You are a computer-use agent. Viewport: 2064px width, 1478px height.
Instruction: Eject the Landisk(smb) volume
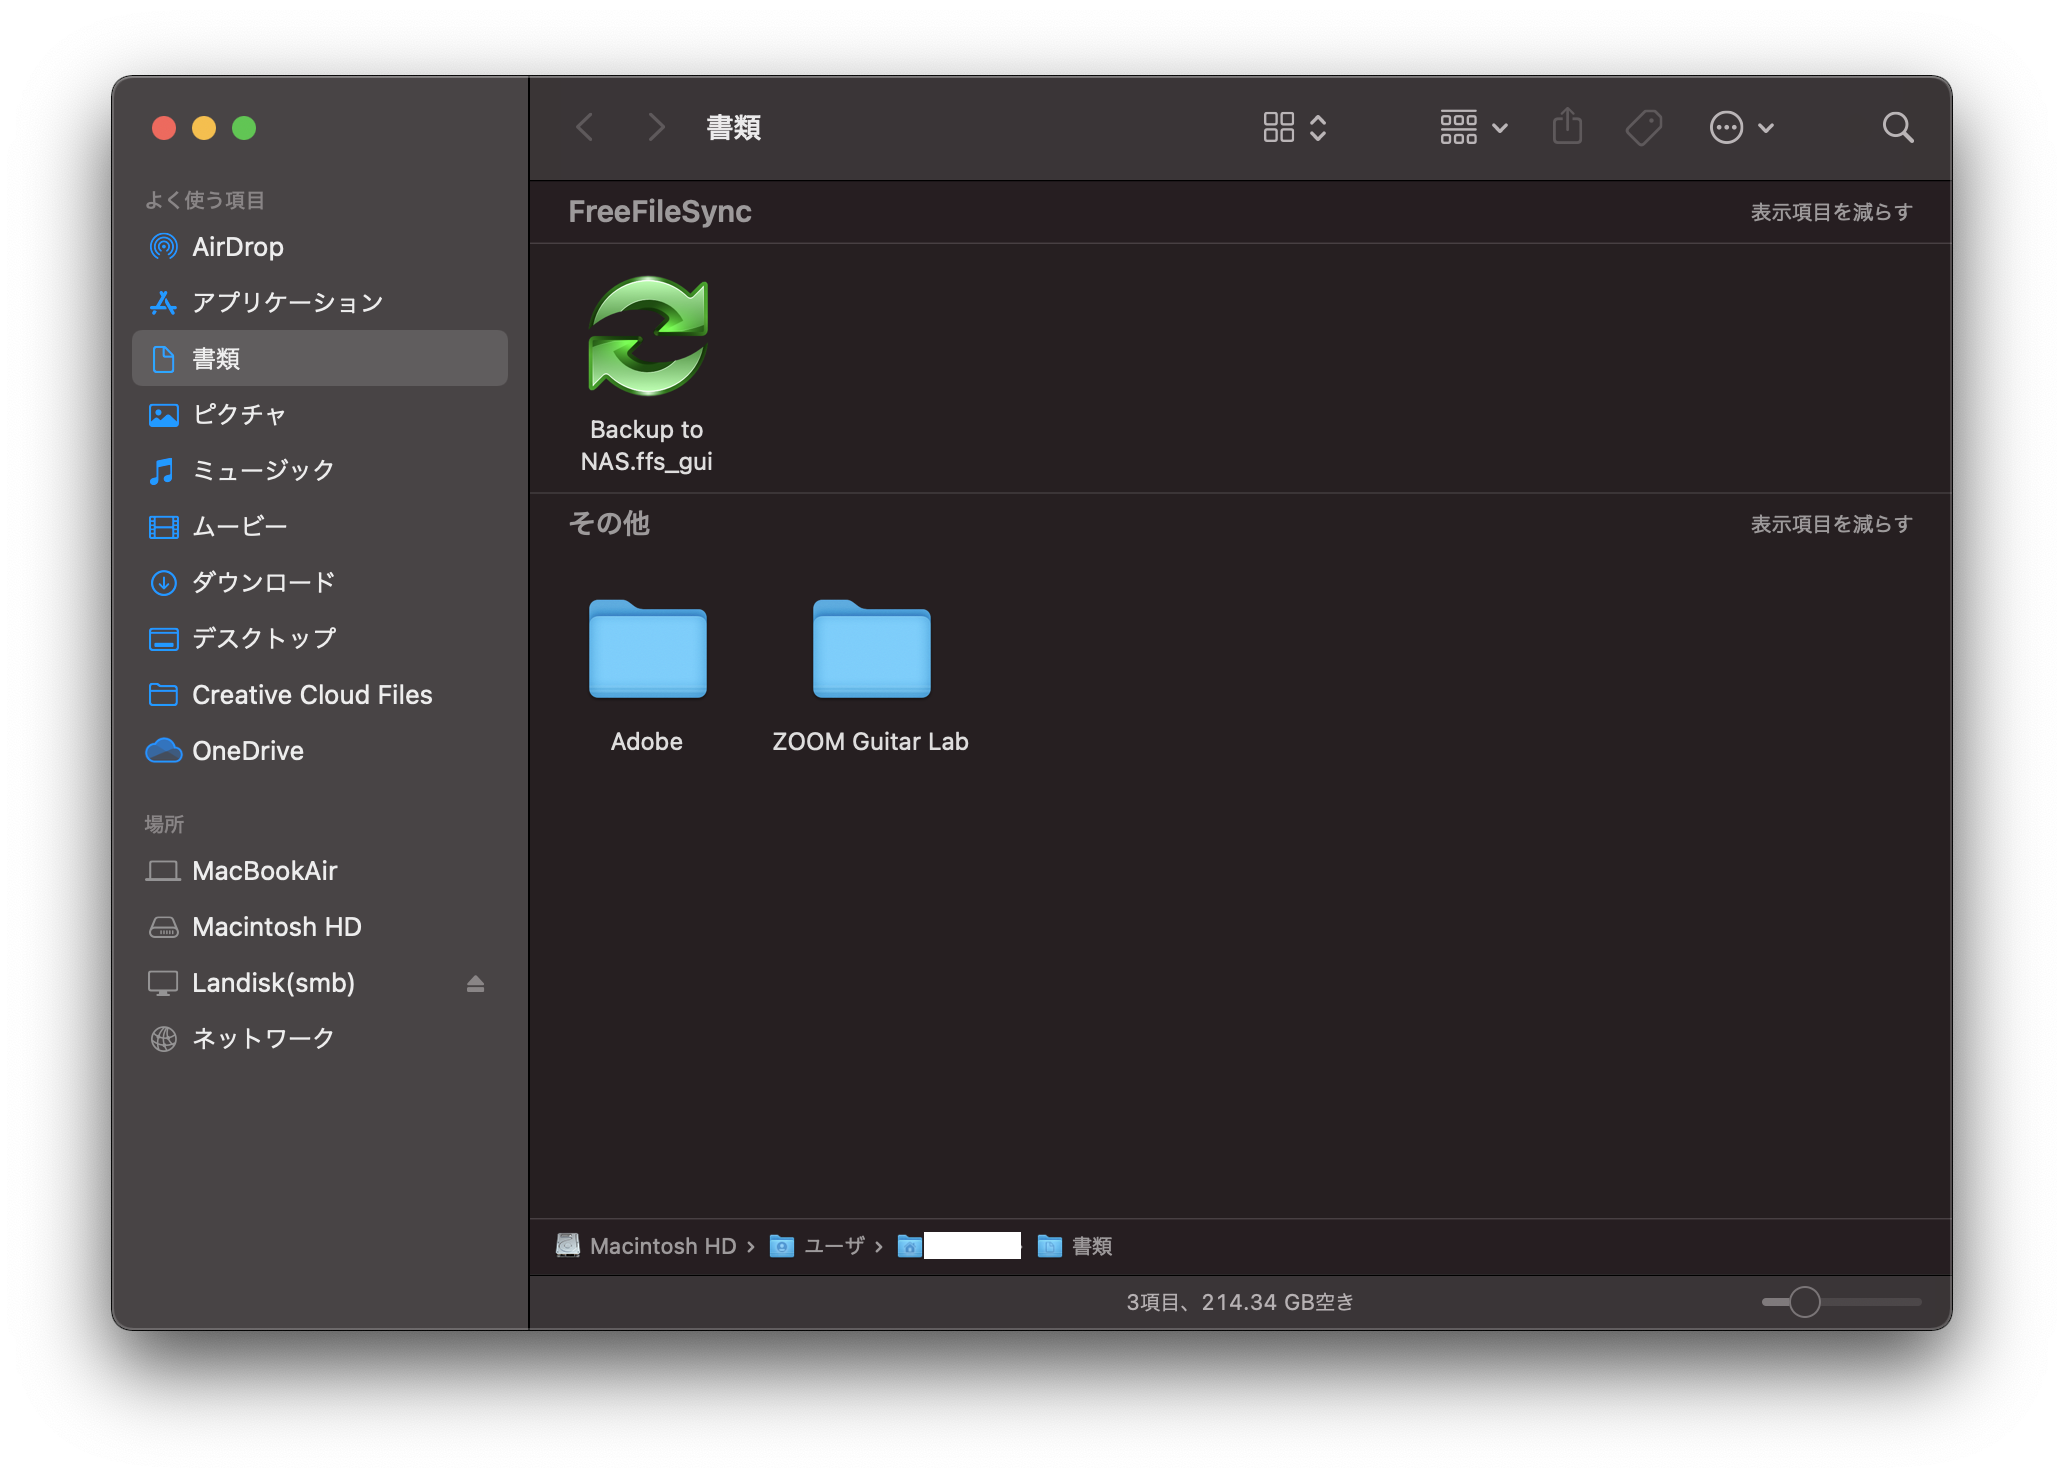tap(475, 983)
